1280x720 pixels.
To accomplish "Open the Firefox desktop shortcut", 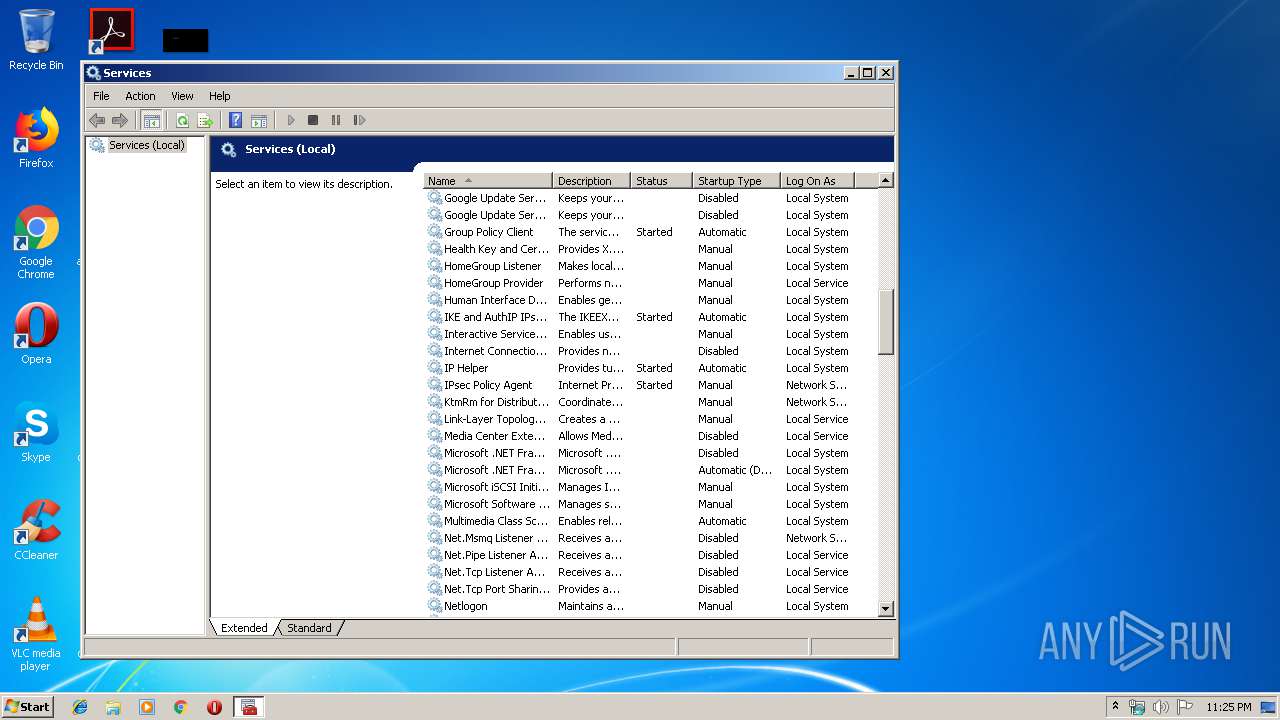I will click(x=36, y=138).
